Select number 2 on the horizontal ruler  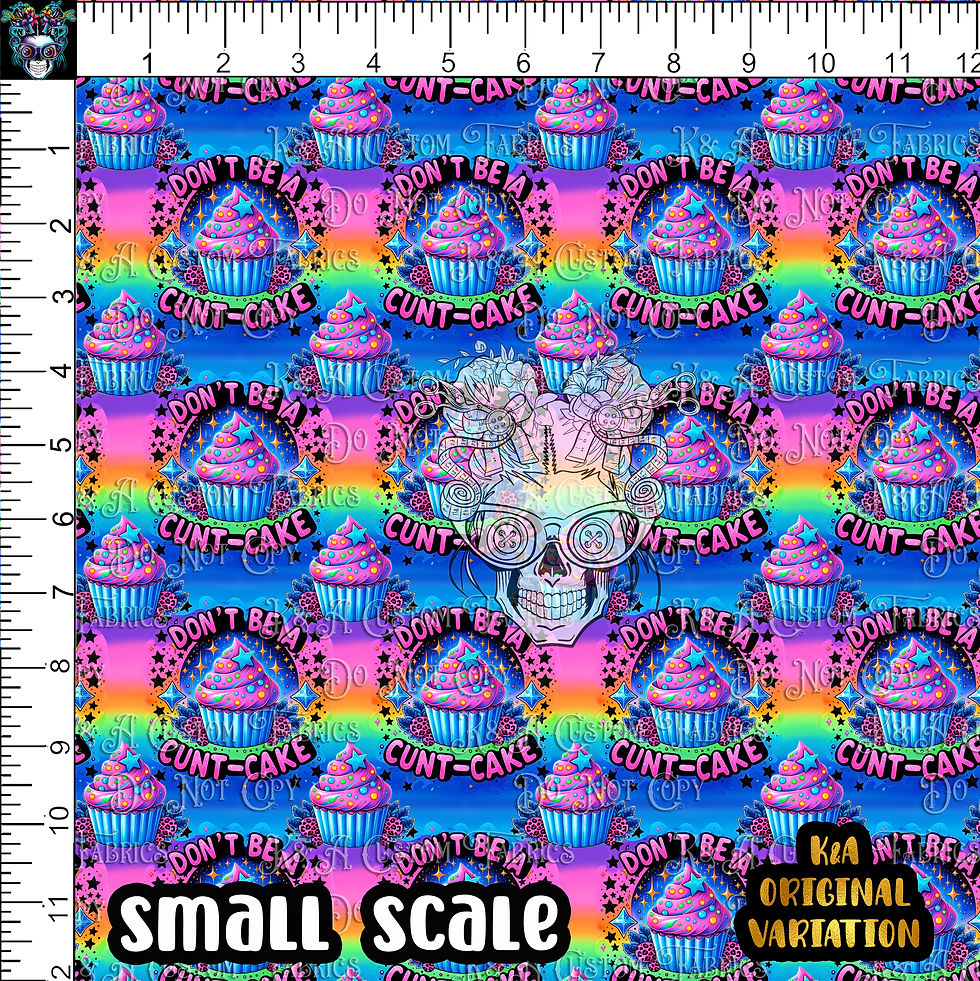(223, 63)
